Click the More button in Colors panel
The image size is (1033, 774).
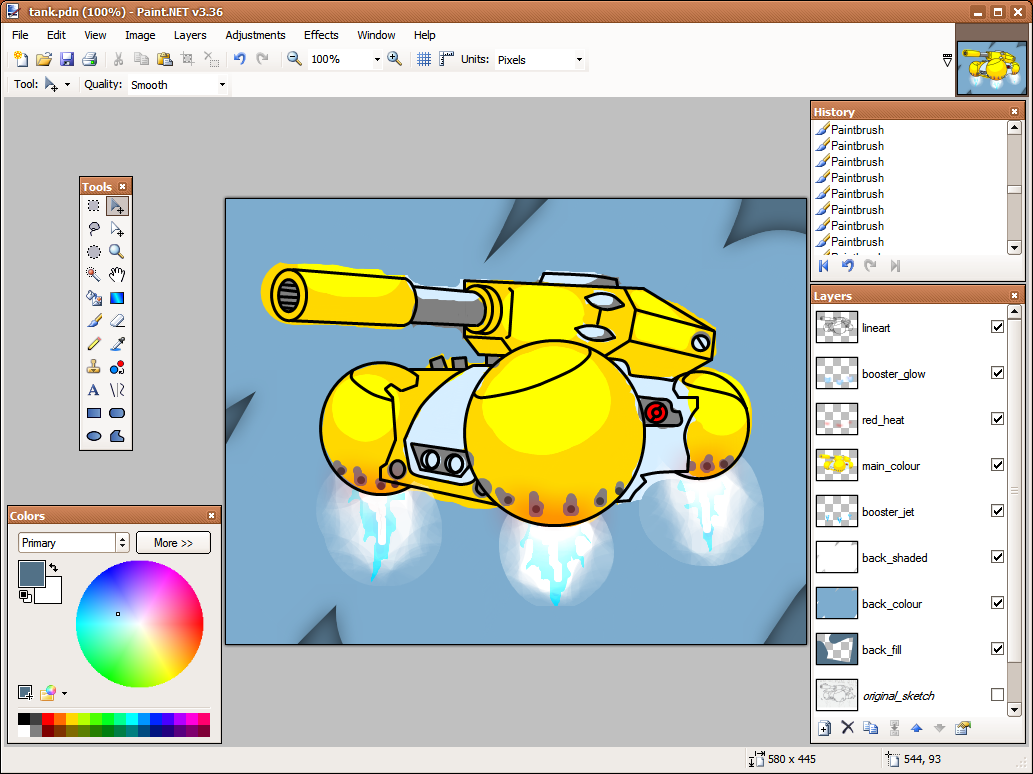[x=173, y=542]
